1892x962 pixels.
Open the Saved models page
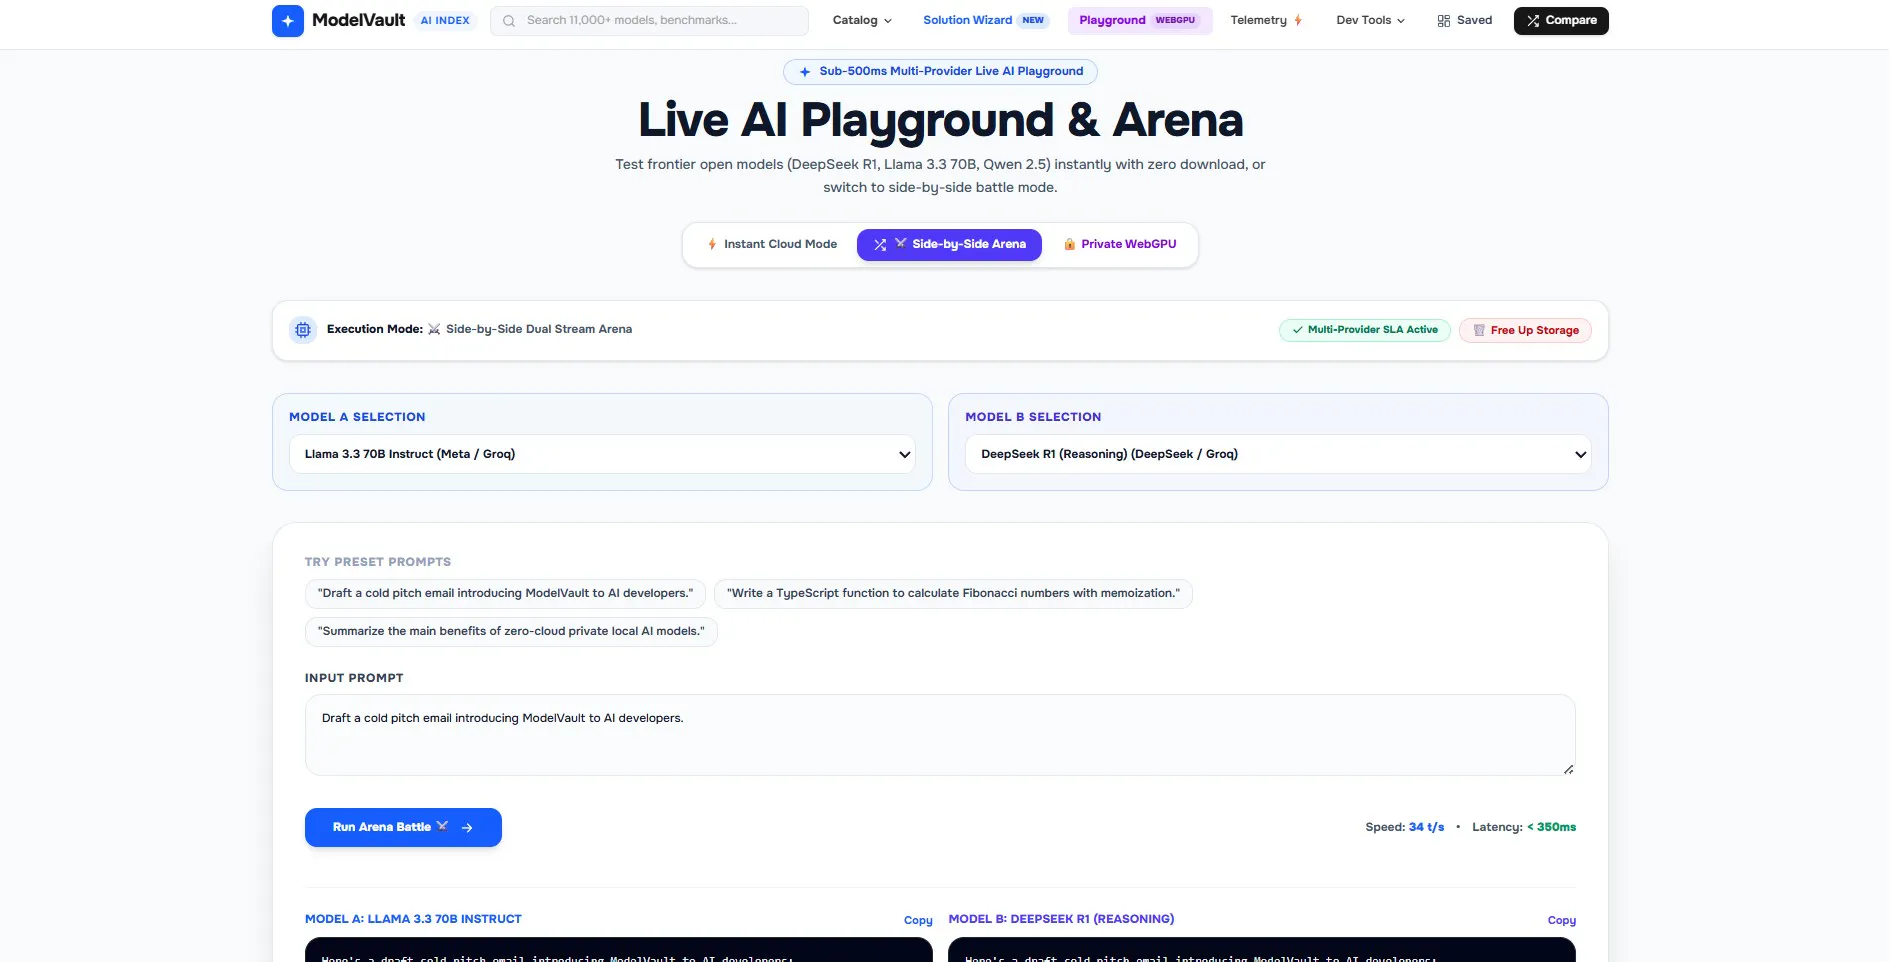click(x=1465, y=20)
